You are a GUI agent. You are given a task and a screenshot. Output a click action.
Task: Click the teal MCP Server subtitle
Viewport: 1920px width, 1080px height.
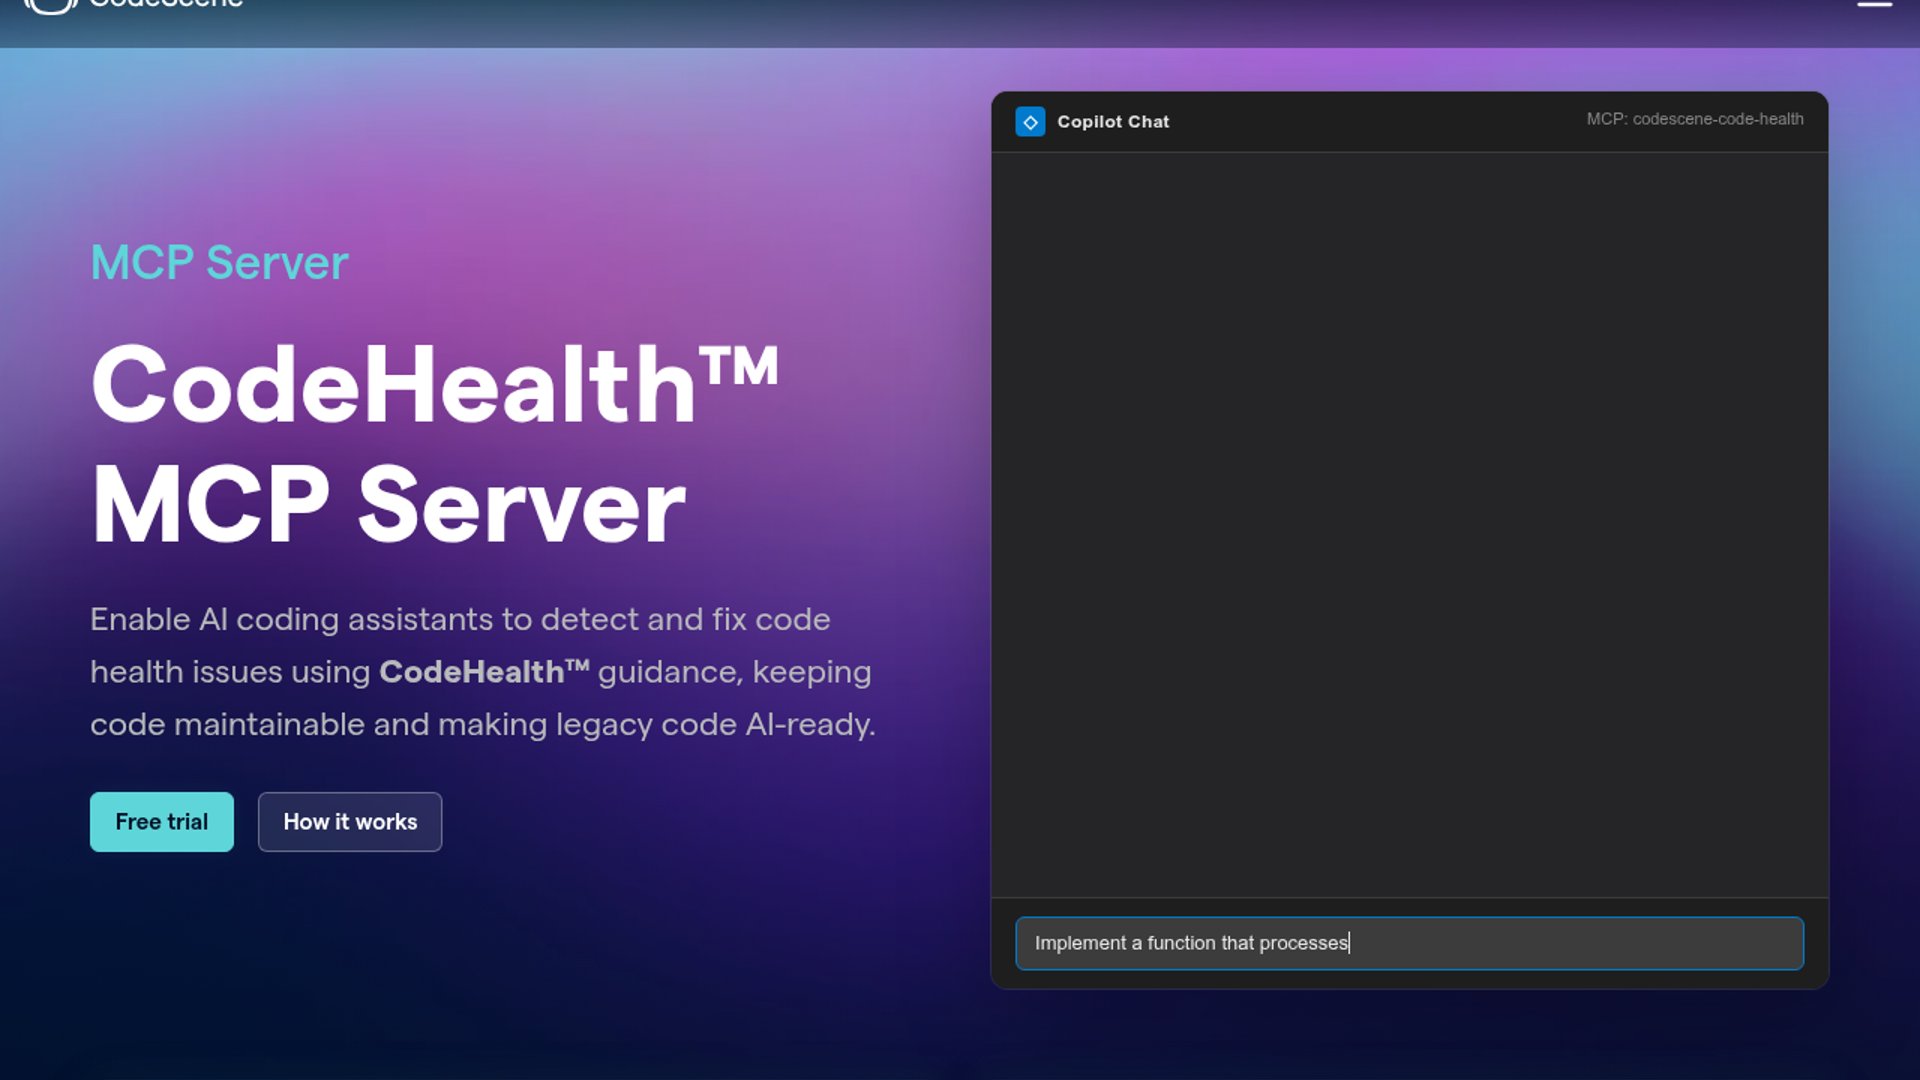coord(219,263)
